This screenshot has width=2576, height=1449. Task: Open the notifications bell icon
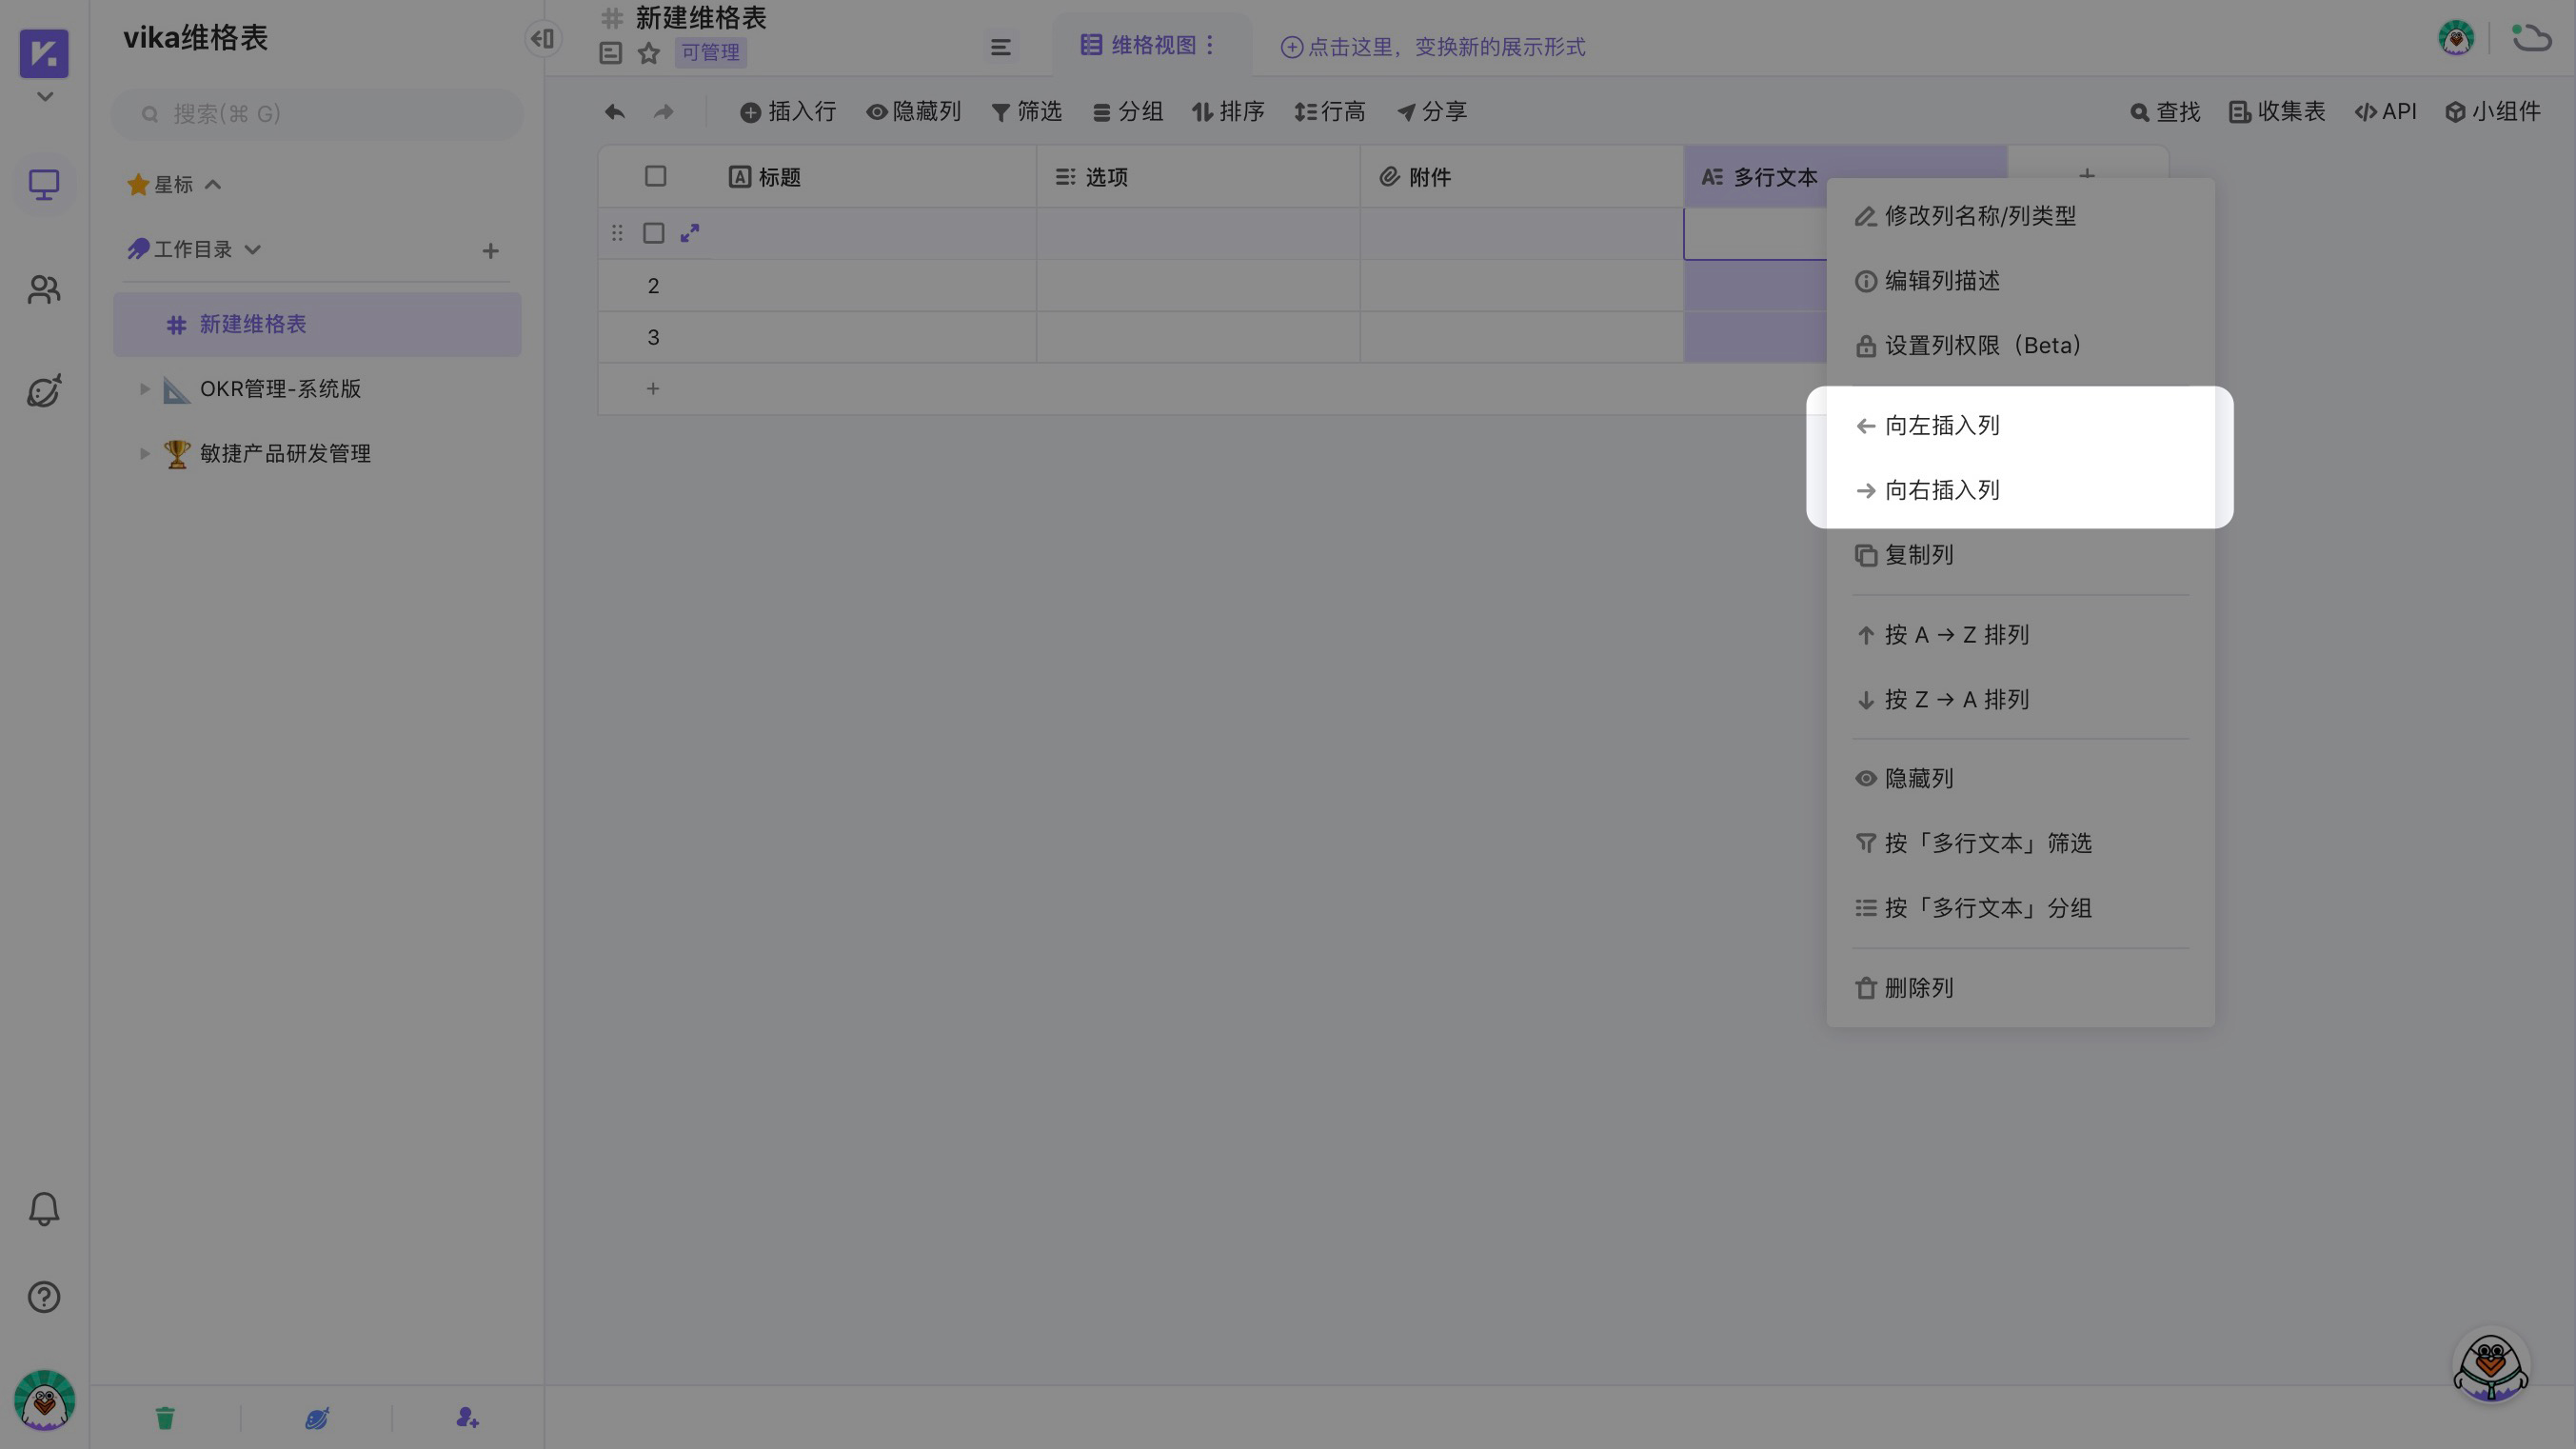click(x=43, y=1208)
